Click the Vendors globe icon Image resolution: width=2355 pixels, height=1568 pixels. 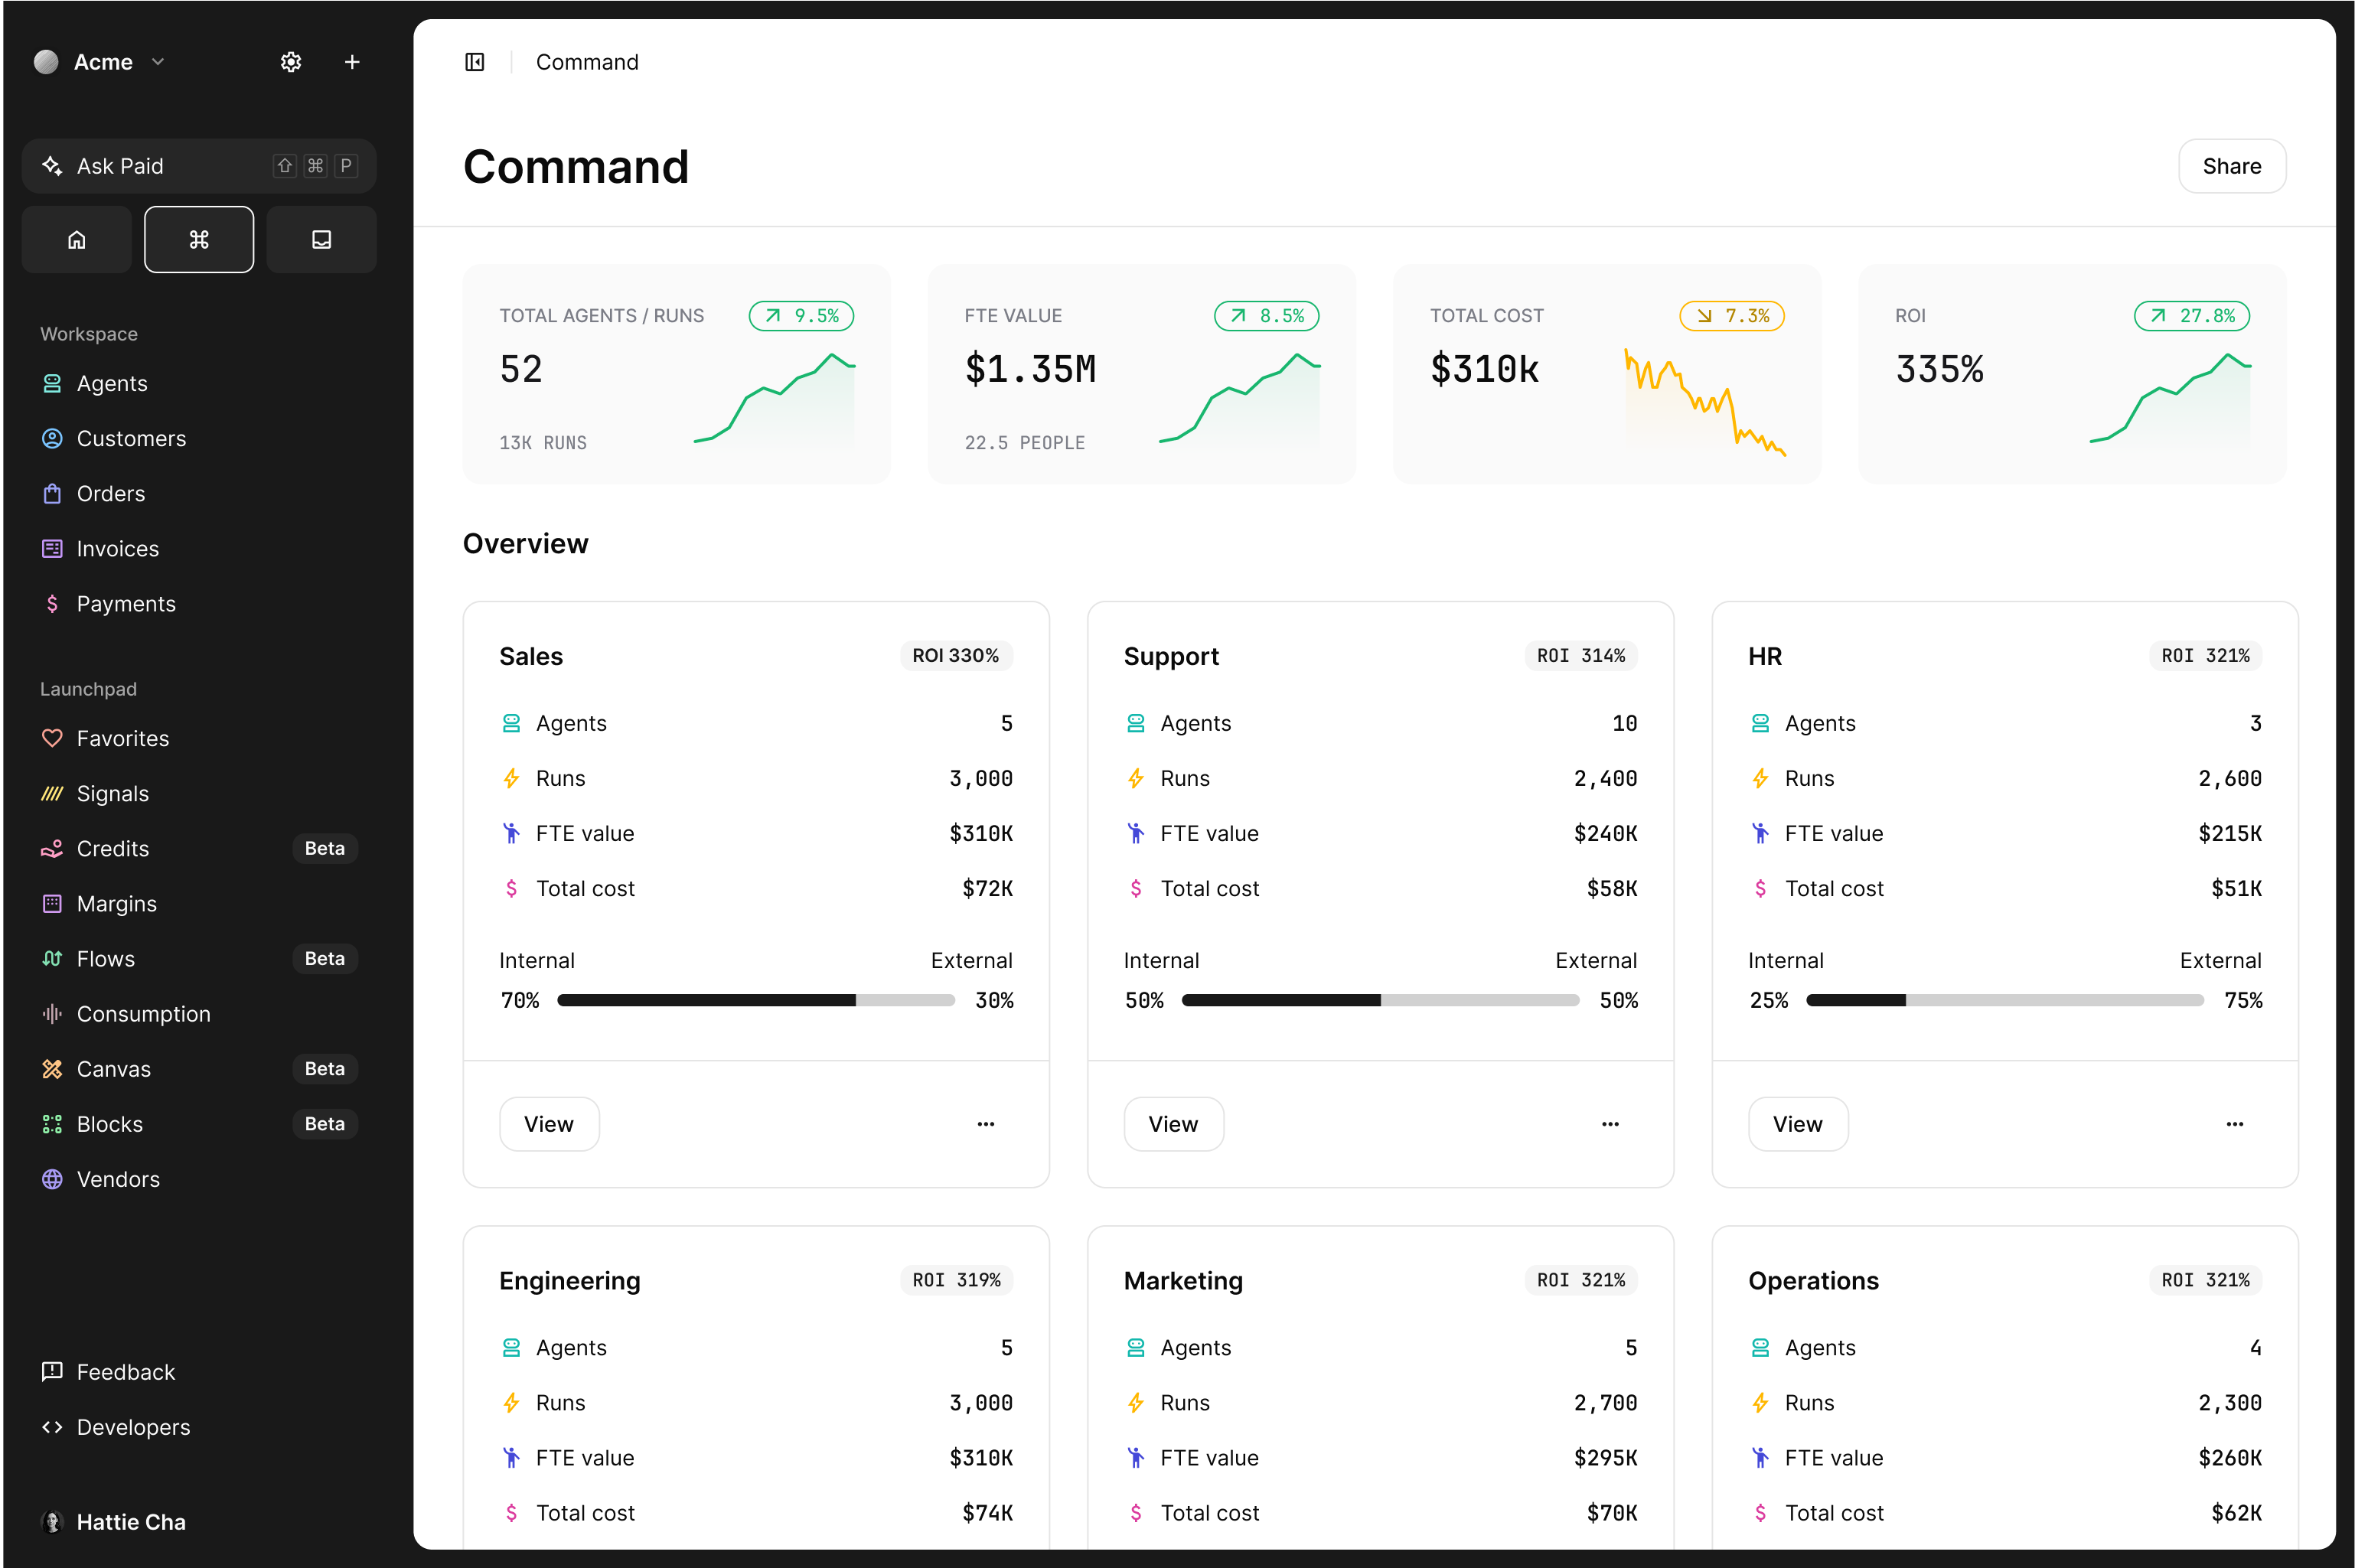[52, 1178]
